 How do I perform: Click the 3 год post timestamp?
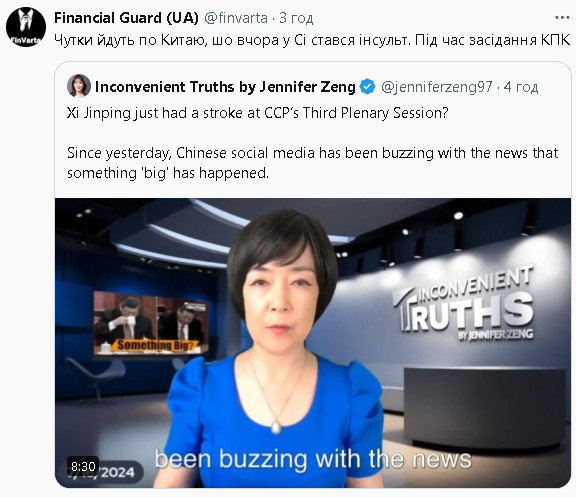pyautogui.click(x=296, y=18)
